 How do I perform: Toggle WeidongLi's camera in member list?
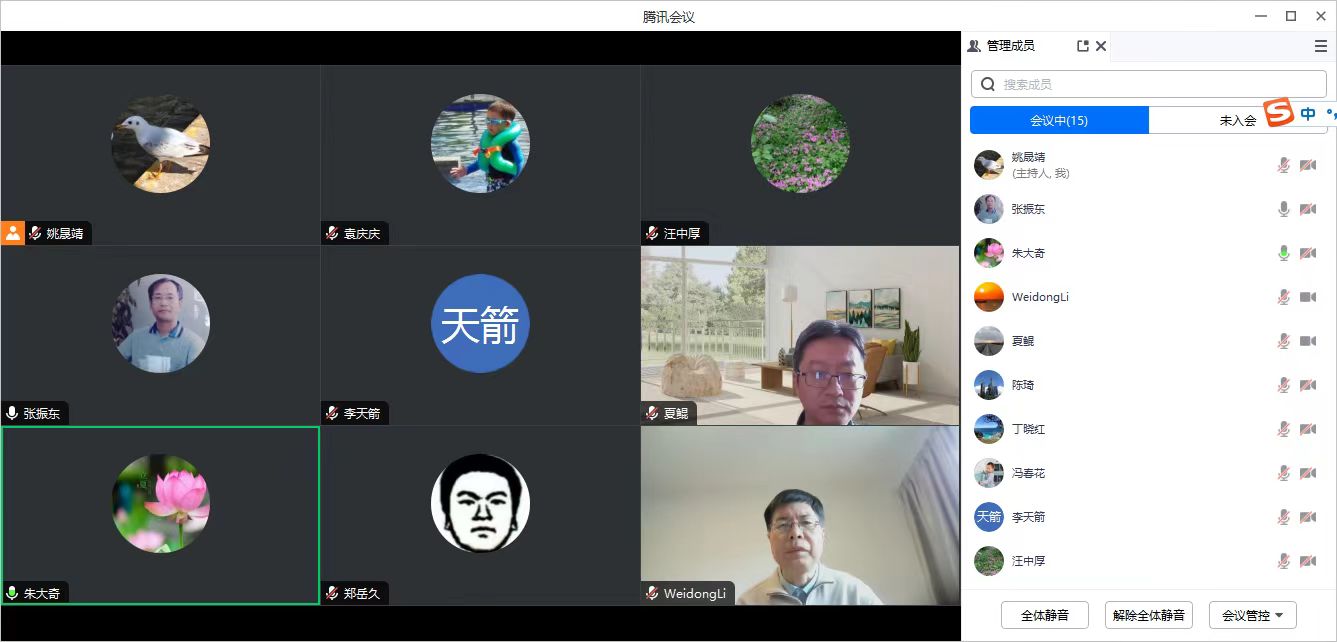(1307, 297)
